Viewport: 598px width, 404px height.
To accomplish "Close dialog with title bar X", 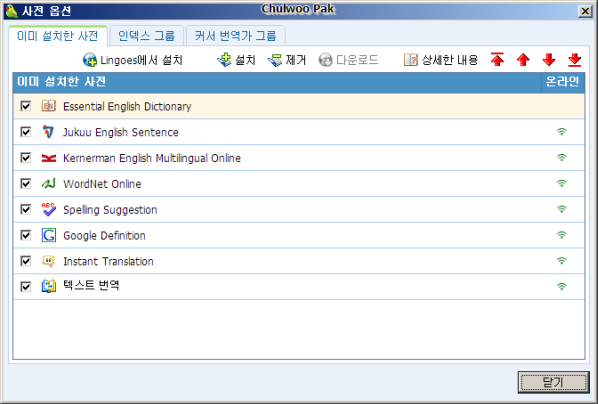I will (x=585, y=11).
